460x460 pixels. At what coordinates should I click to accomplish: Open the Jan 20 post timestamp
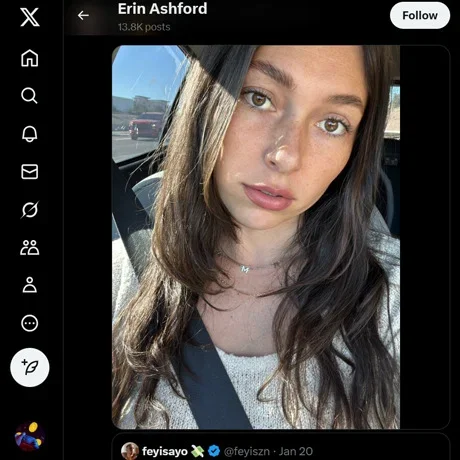click(296, 451)
